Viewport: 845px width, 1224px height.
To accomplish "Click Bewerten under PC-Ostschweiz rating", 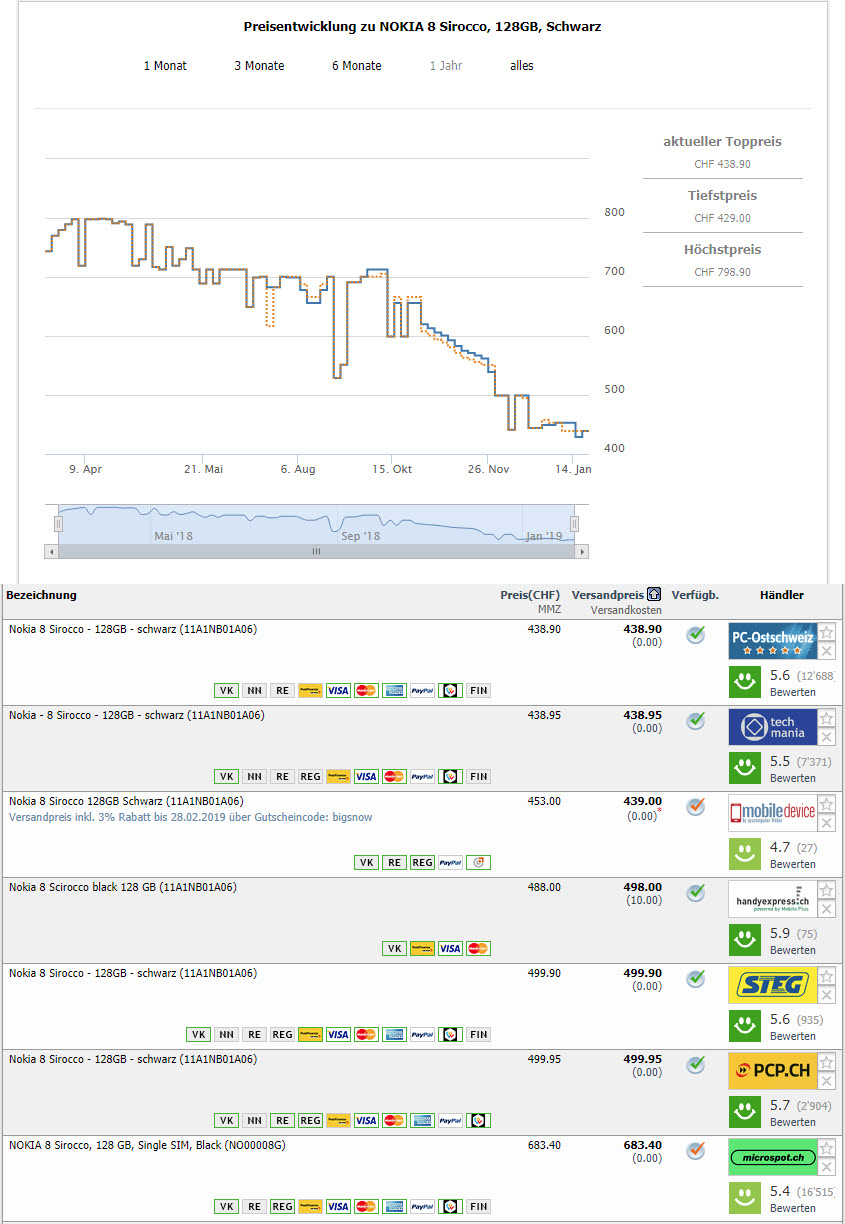I will pos(793,692).
